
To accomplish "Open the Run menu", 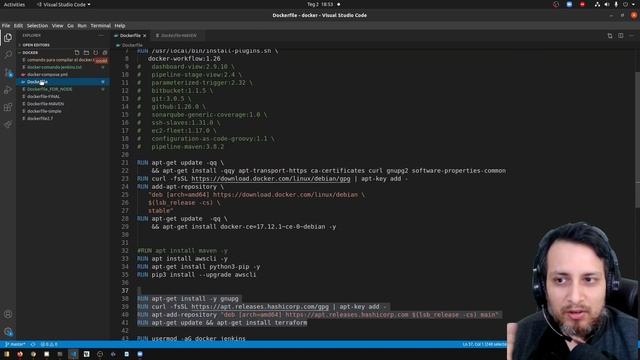I will [x=82, y=26].
